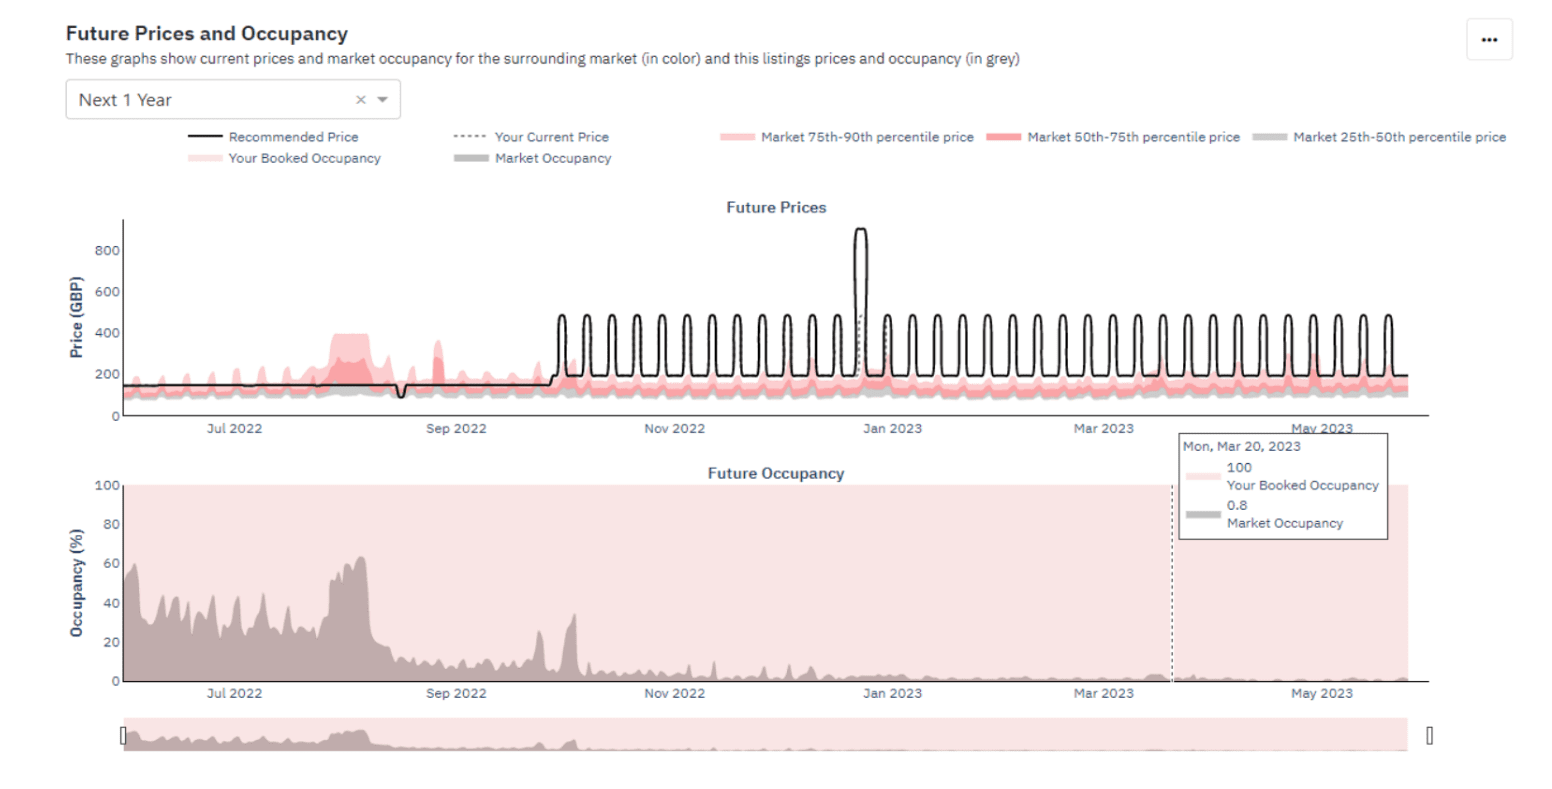
Task: Click the 'Price (GBP)' axis label
Action: coord(76,317)
